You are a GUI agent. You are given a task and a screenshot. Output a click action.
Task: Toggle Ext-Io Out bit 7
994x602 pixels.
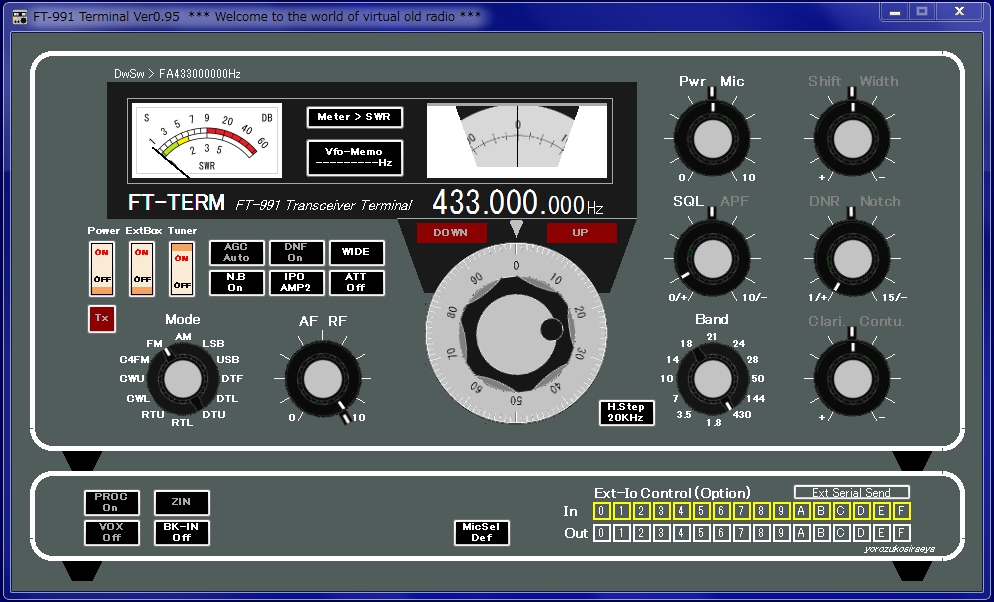[741, 533]
